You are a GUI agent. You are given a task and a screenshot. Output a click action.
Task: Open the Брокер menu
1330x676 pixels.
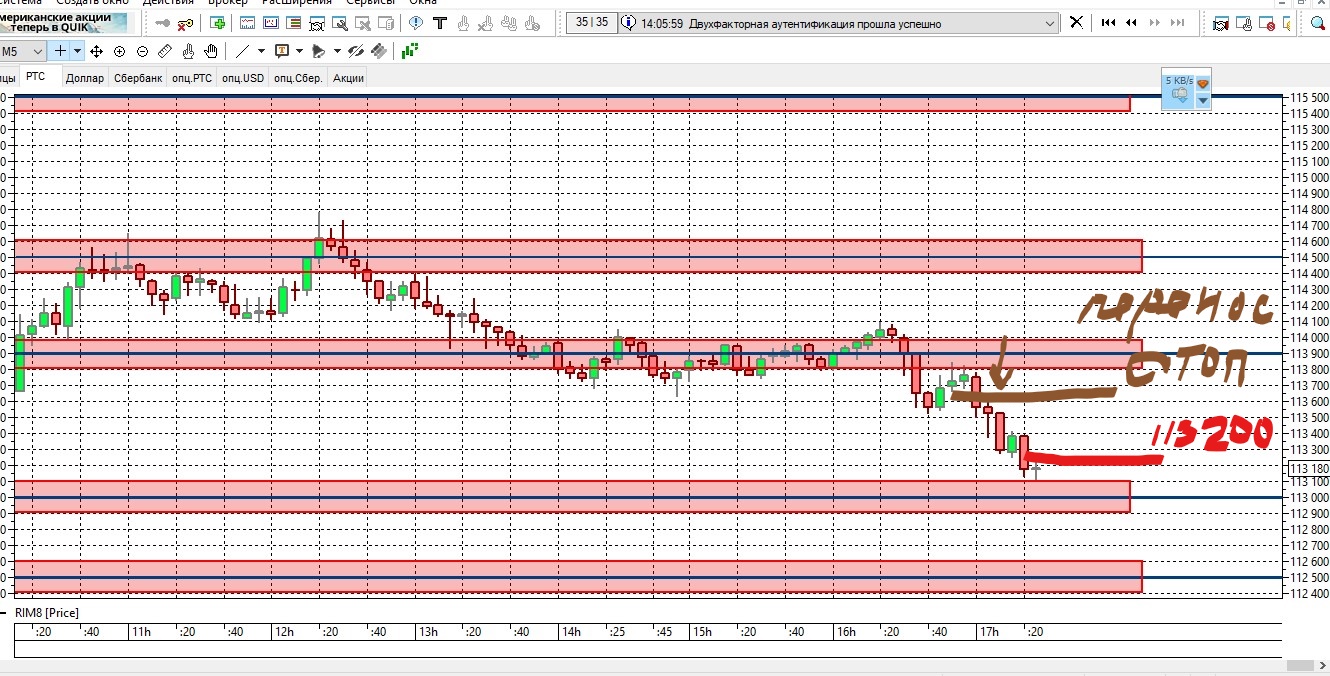(228, 3)
